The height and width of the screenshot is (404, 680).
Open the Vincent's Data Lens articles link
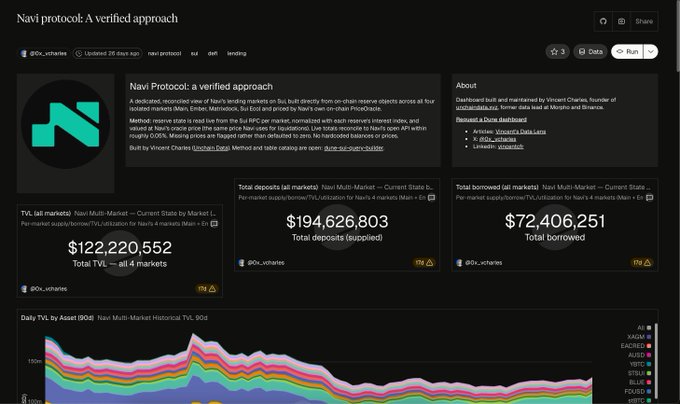click(520, 131)
